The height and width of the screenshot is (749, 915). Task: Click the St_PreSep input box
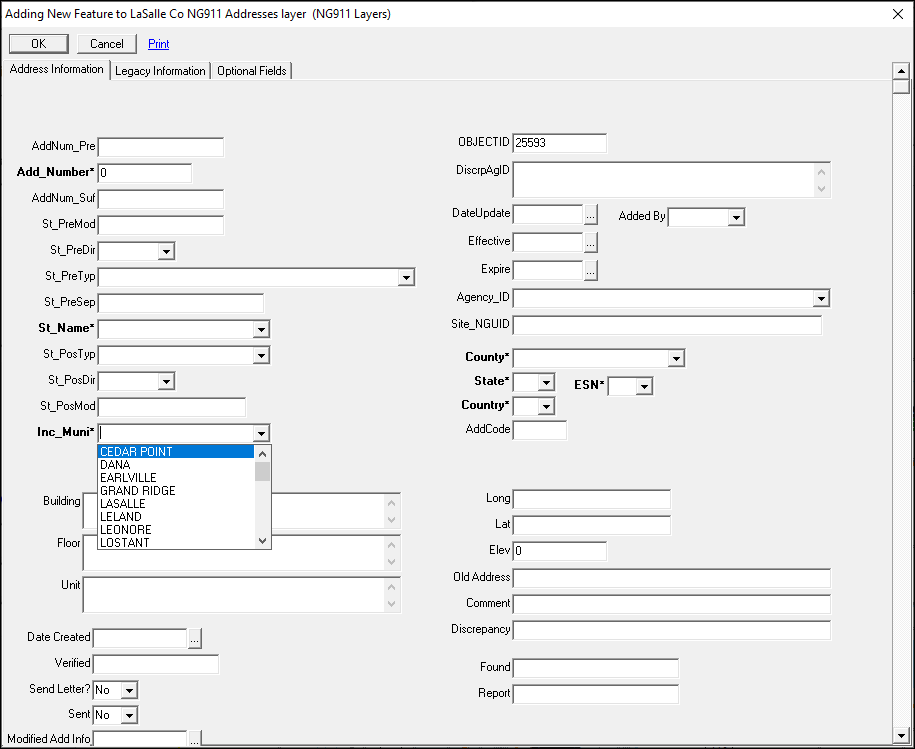pos(181,303)
